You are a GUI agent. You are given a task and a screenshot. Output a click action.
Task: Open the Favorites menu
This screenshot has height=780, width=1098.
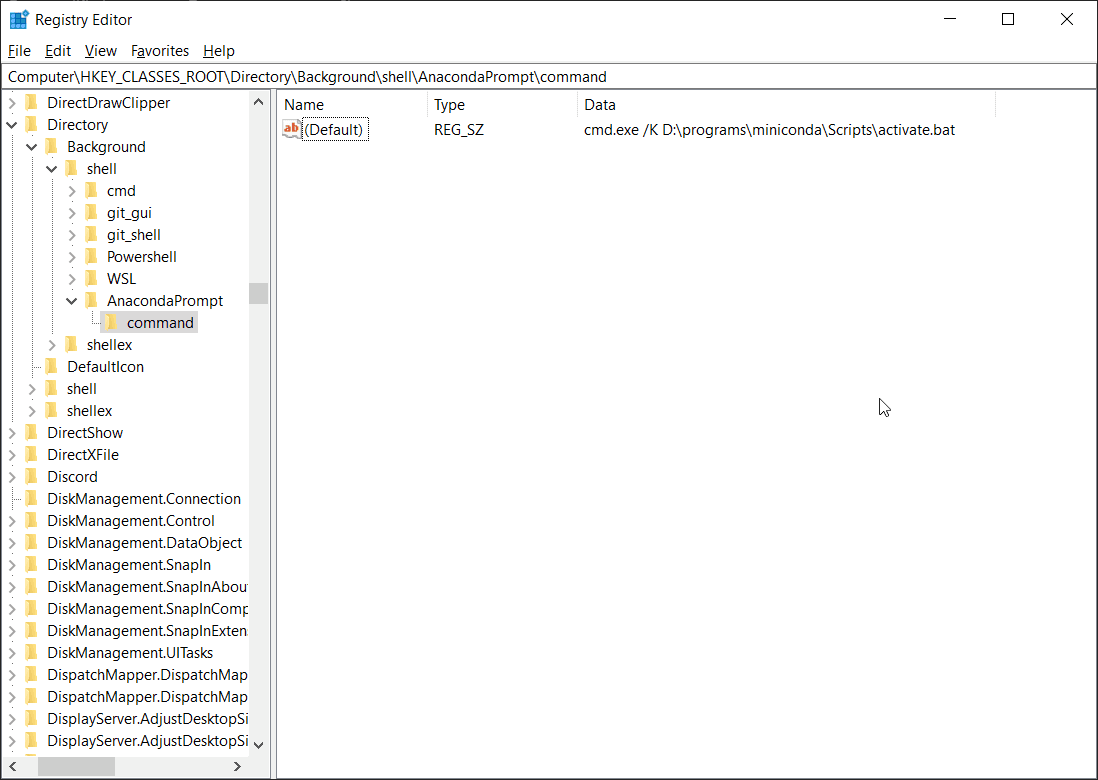click(x=160, y=51)
